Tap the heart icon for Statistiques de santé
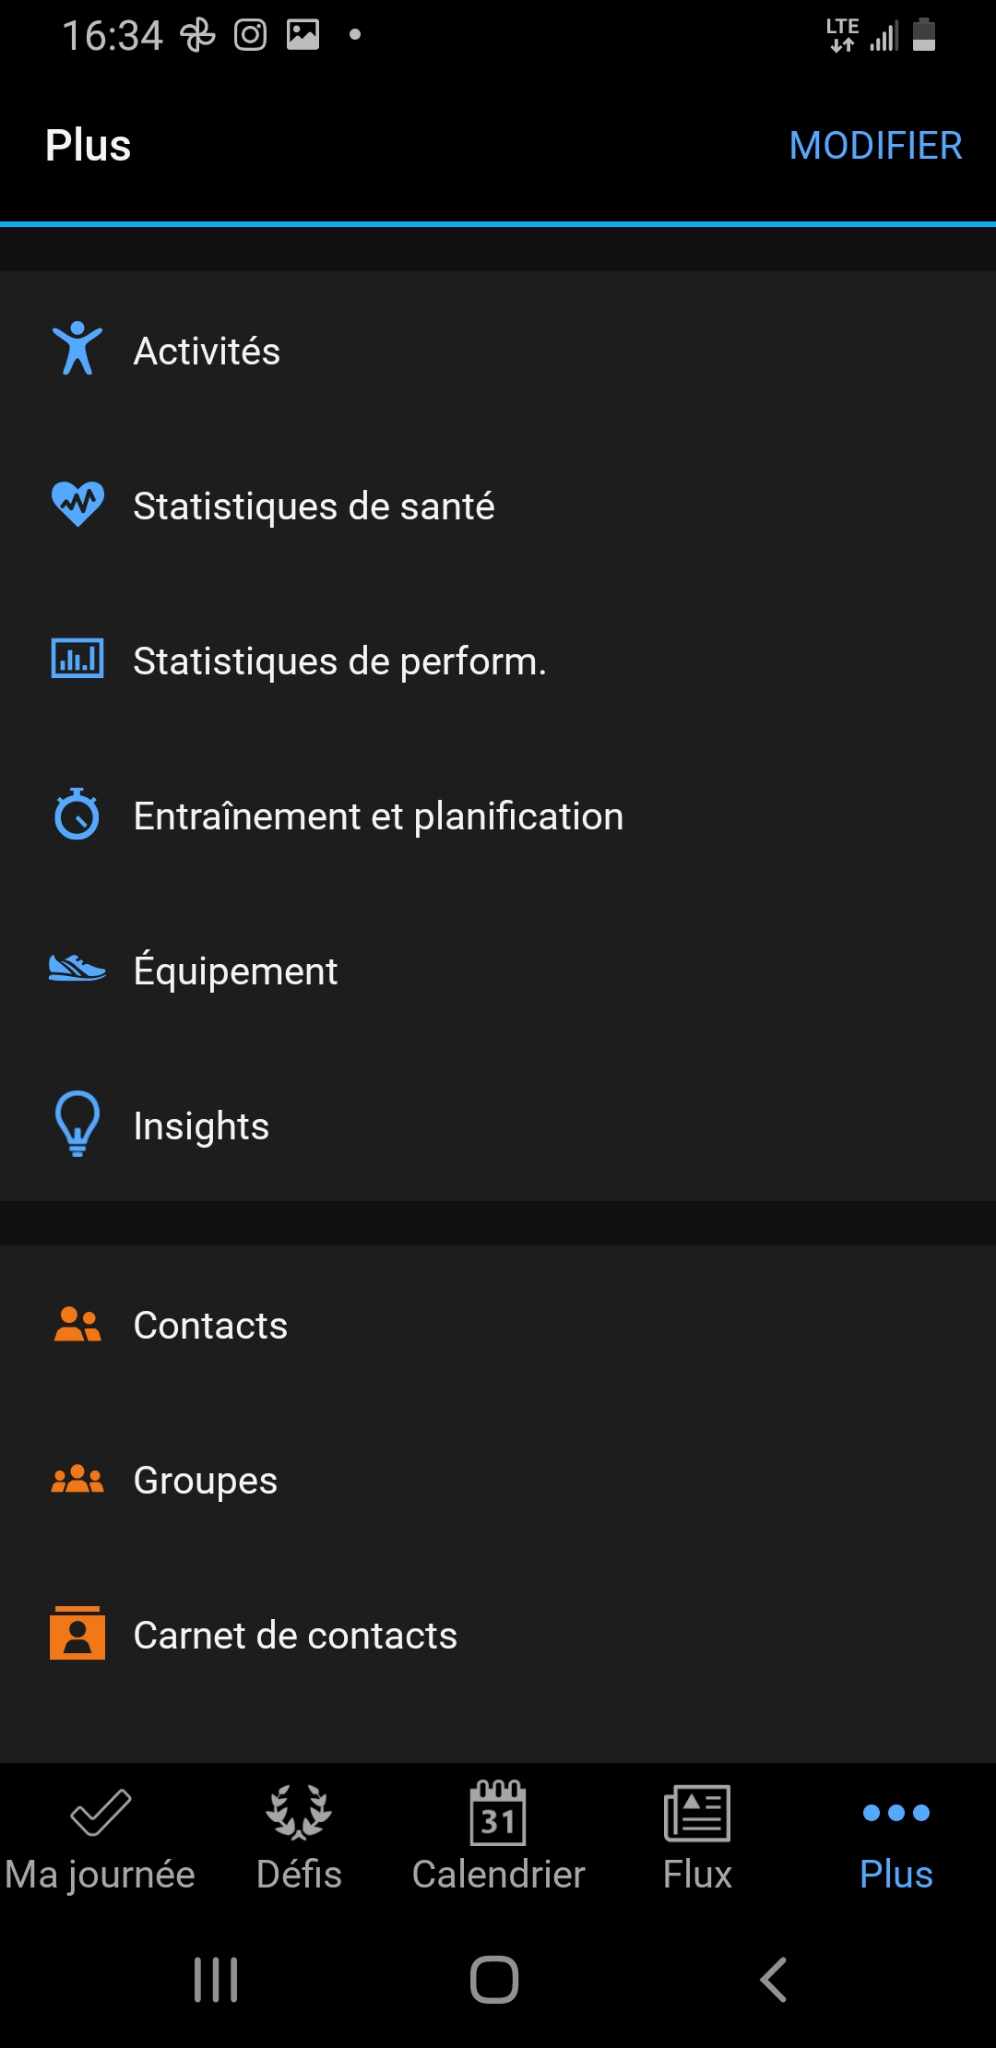The width and height of the screenshot is (996, 2048). point(77,504)
